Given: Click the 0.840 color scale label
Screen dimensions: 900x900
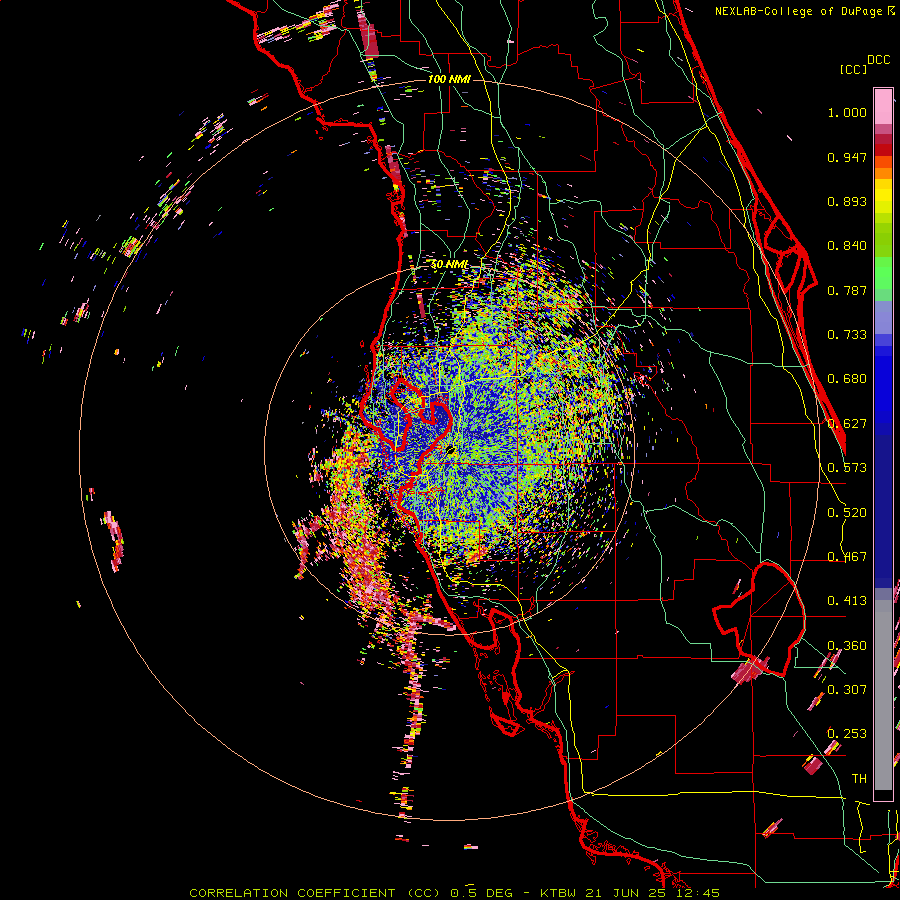Looking at the screenshot, I should point(847,246).
